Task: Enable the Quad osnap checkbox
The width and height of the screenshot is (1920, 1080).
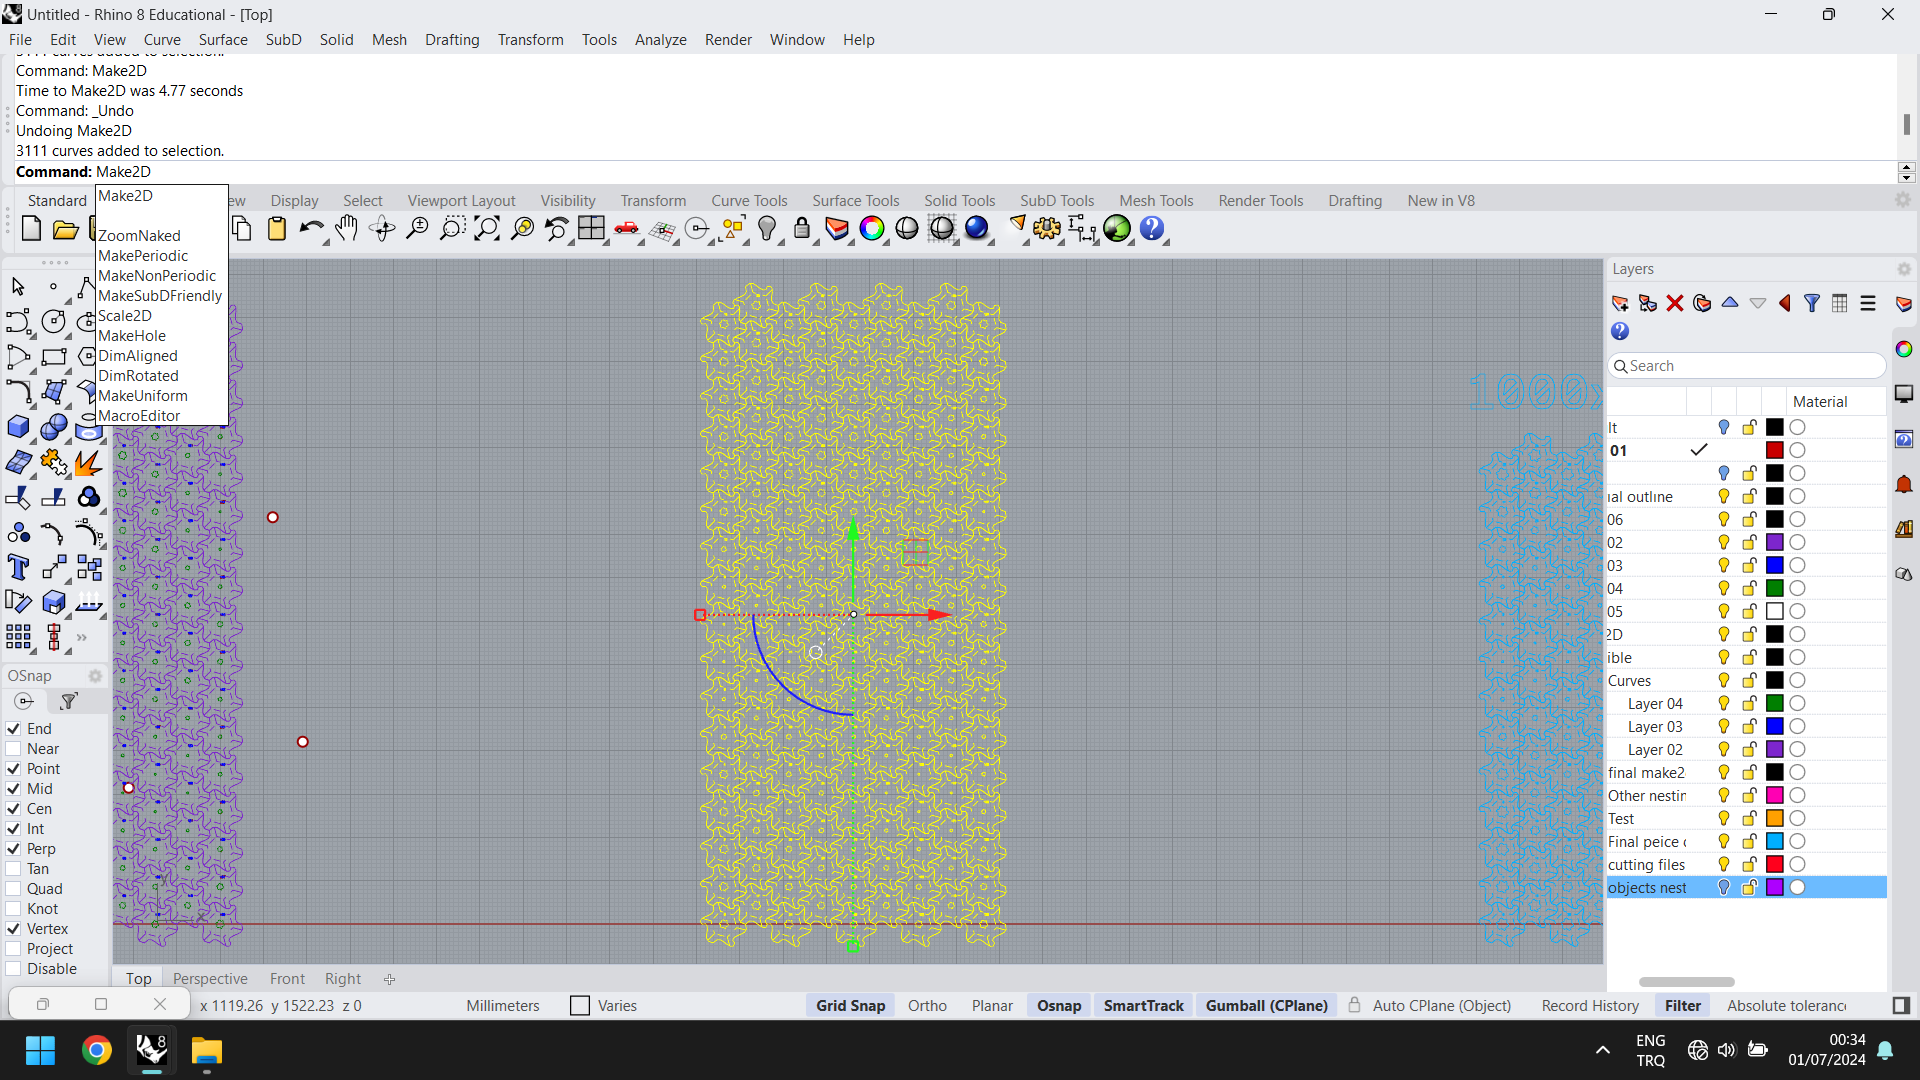Action: click(x=14, y=889)
